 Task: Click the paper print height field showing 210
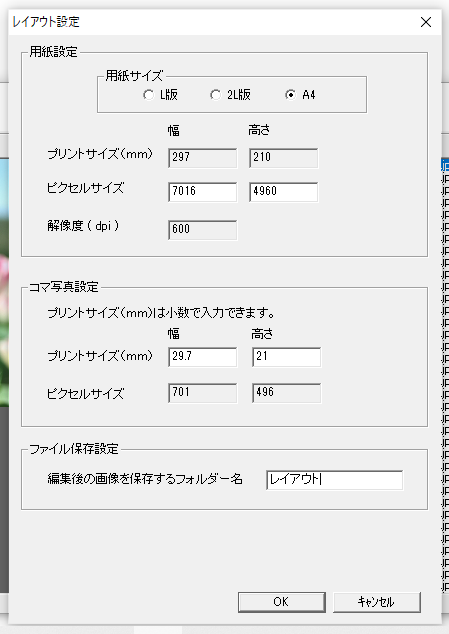pyautogui.click(x=284, y=158)
